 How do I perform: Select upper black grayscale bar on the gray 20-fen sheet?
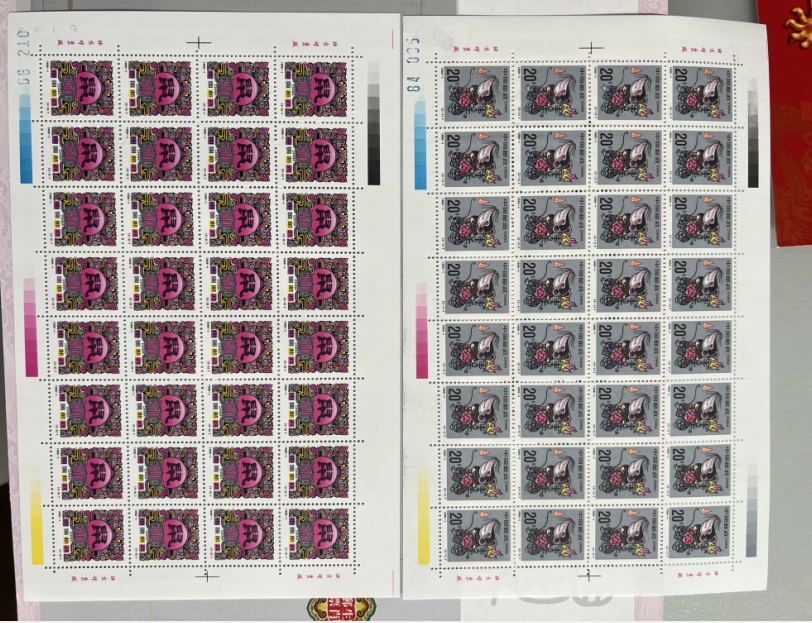click(x=753, y=133)
